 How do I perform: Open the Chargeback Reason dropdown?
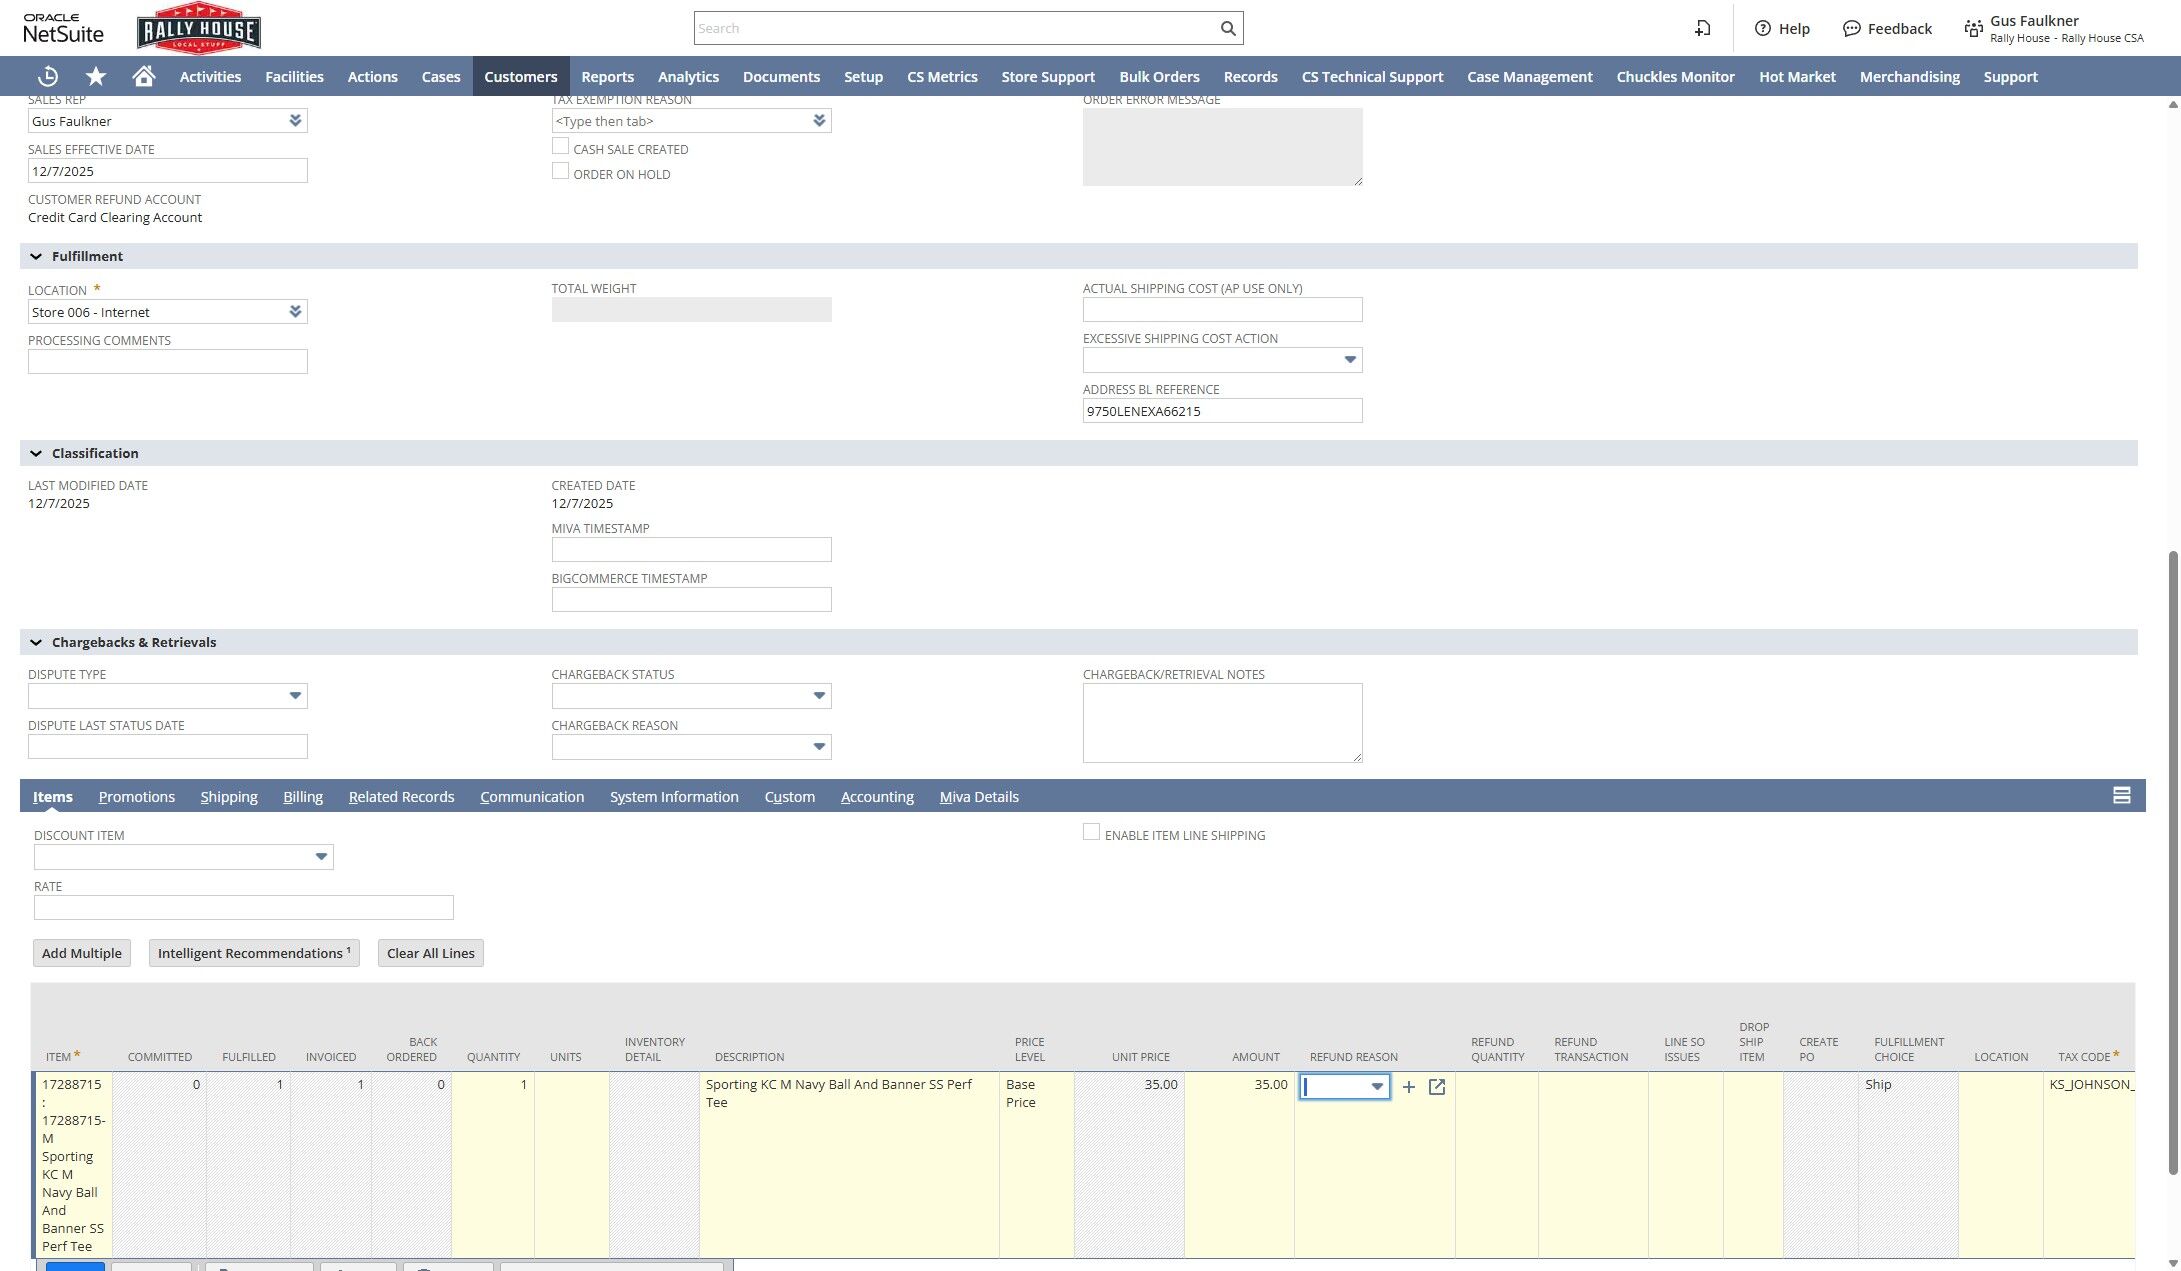[x=819, y=747]
